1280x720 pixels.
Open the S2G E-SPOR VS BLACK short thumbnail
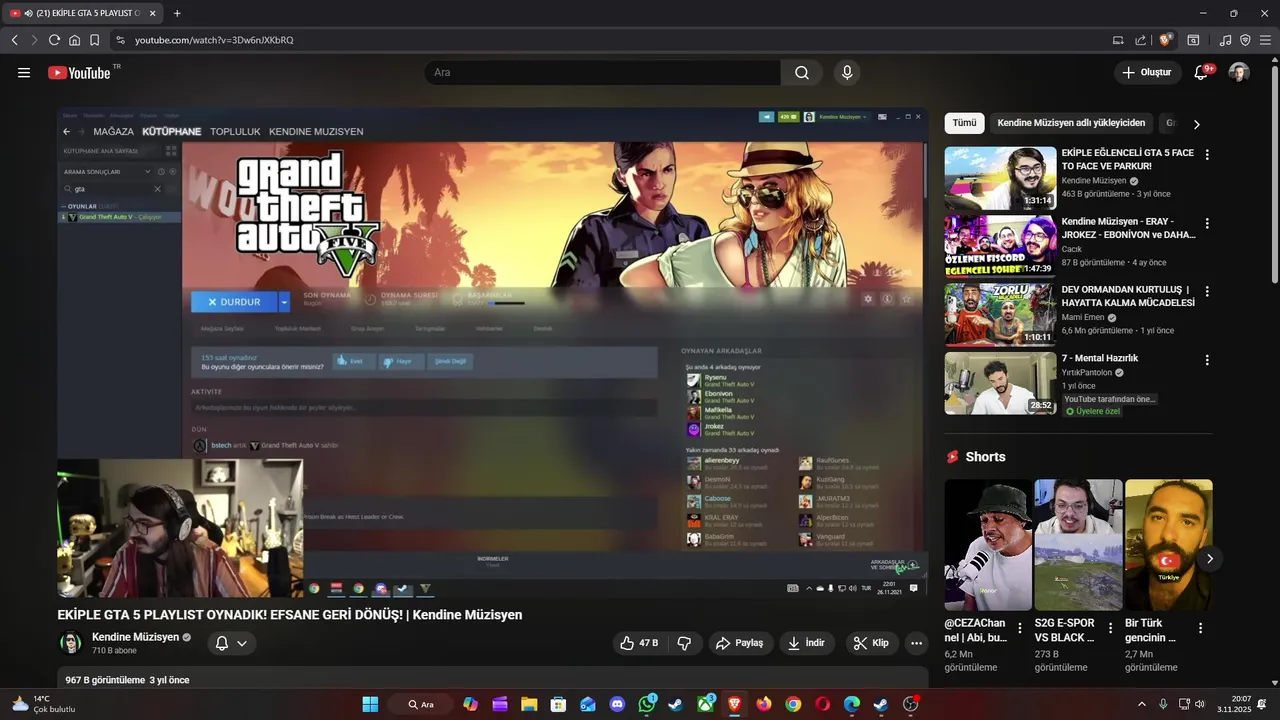click(1078, 545)
